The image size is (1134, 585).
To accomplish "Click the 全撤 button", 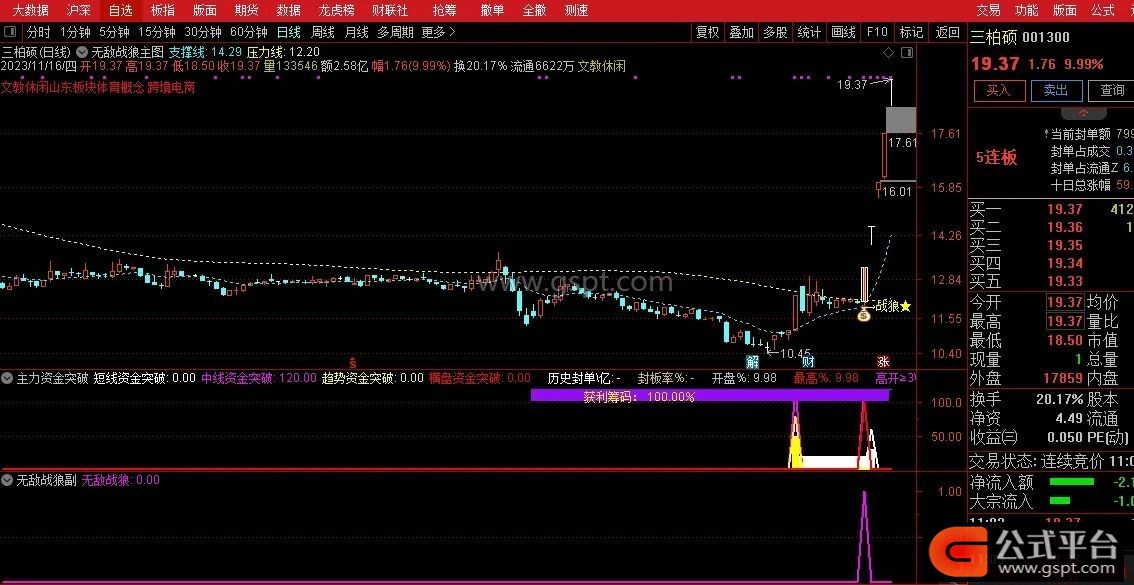I will pos(534,10).
